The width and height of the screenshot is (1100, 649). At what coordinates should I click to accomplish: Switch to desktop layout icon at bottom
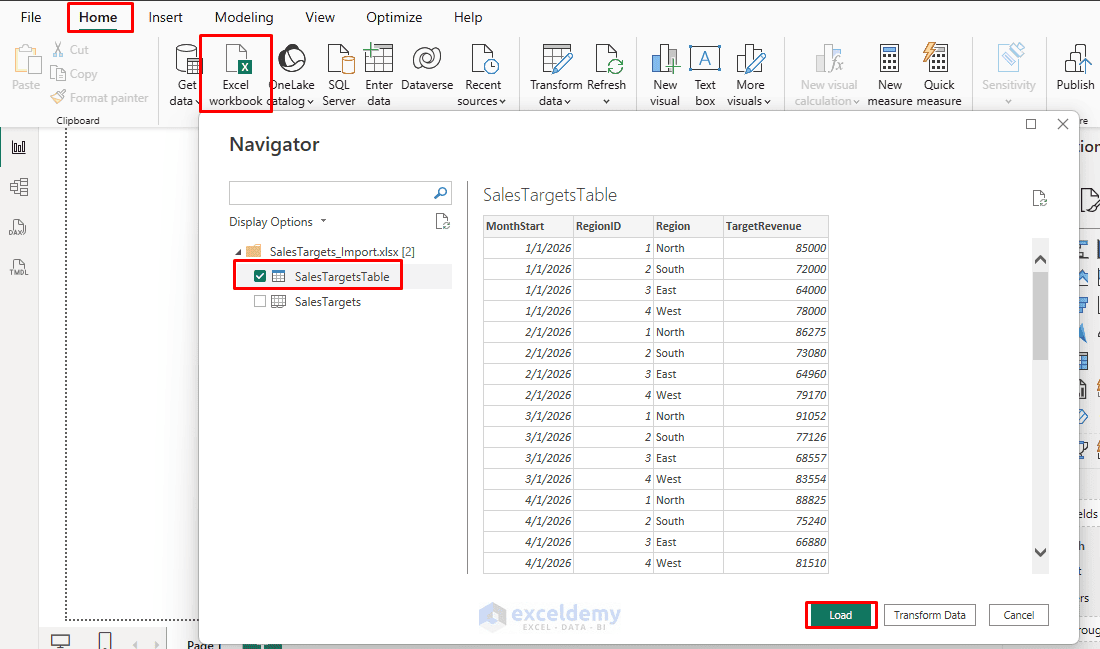60,641
